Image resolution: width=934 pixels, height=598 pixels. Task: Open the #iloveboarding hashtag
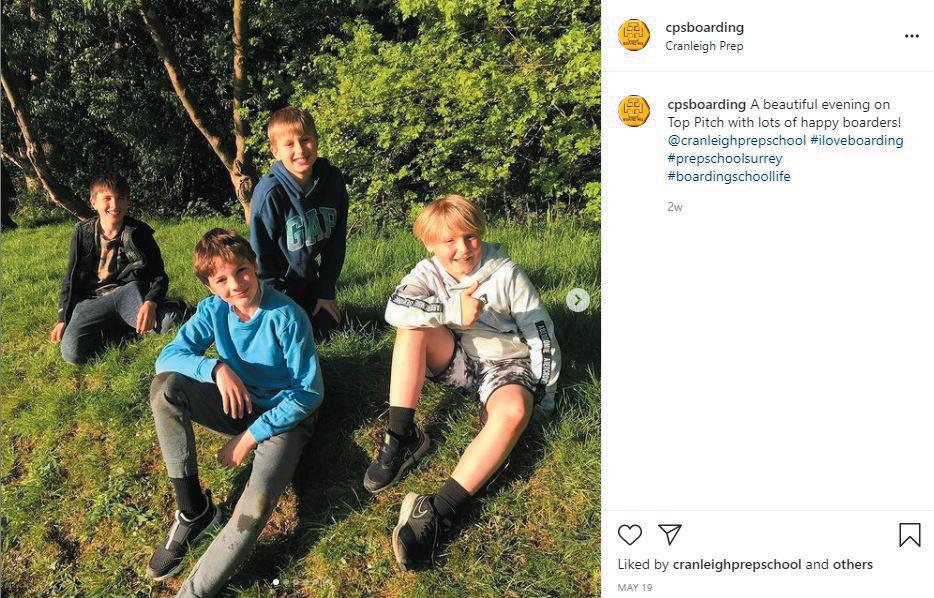click(x=857, y=141)
